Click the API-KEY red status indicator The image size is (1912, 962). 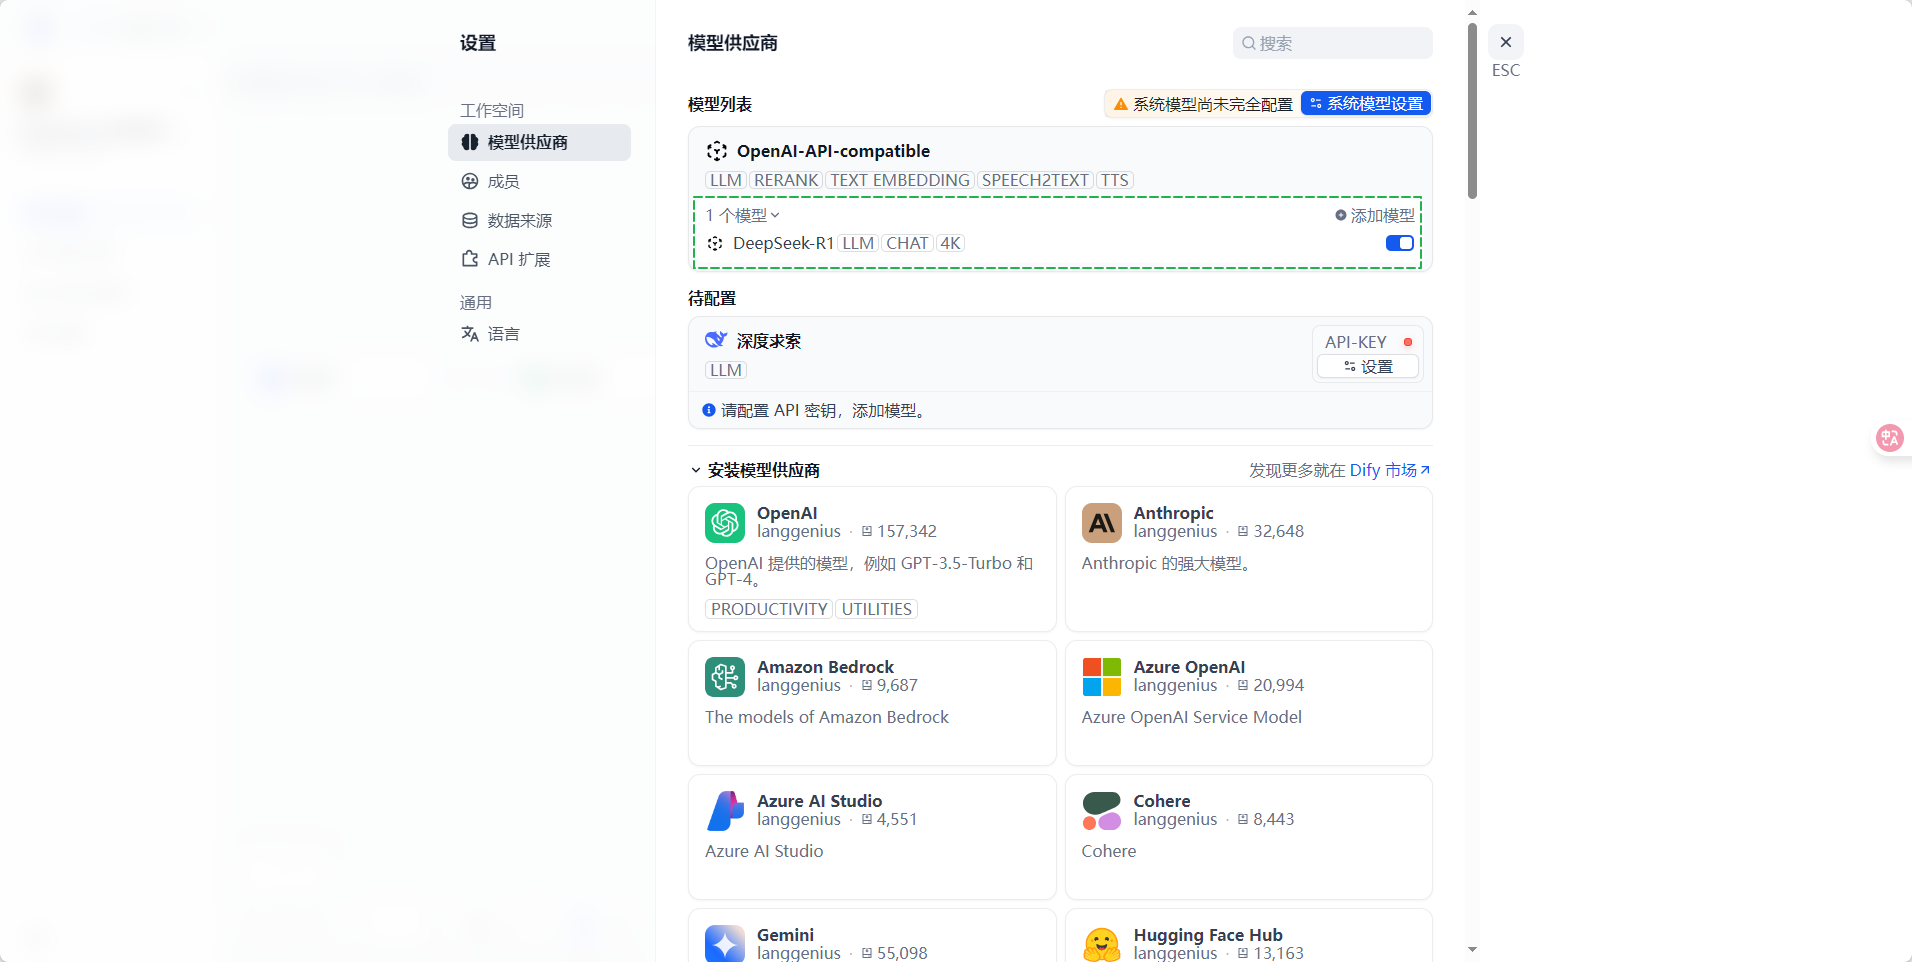[1408, 342]
